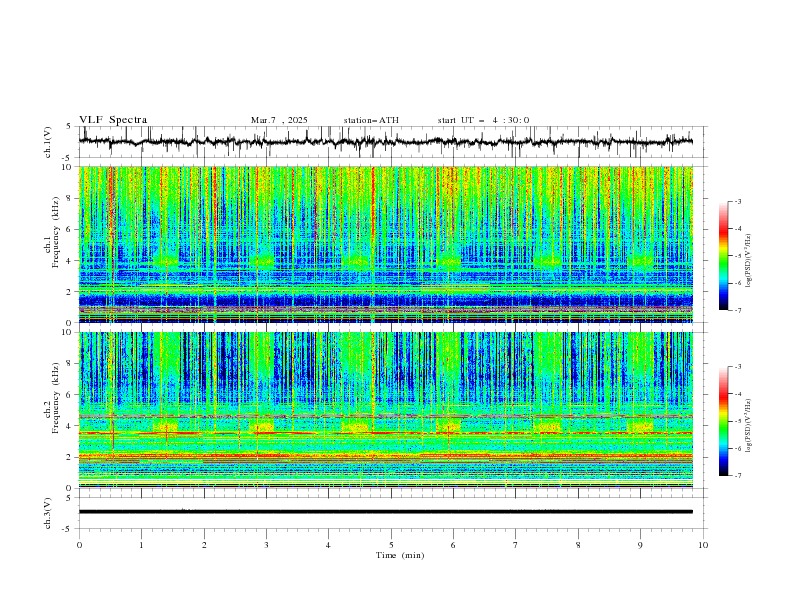Image resolution: width=792 pixels, height=612 pixels.
Task: Click the "0" tick label on the time axis
Action: pos(79,545)
